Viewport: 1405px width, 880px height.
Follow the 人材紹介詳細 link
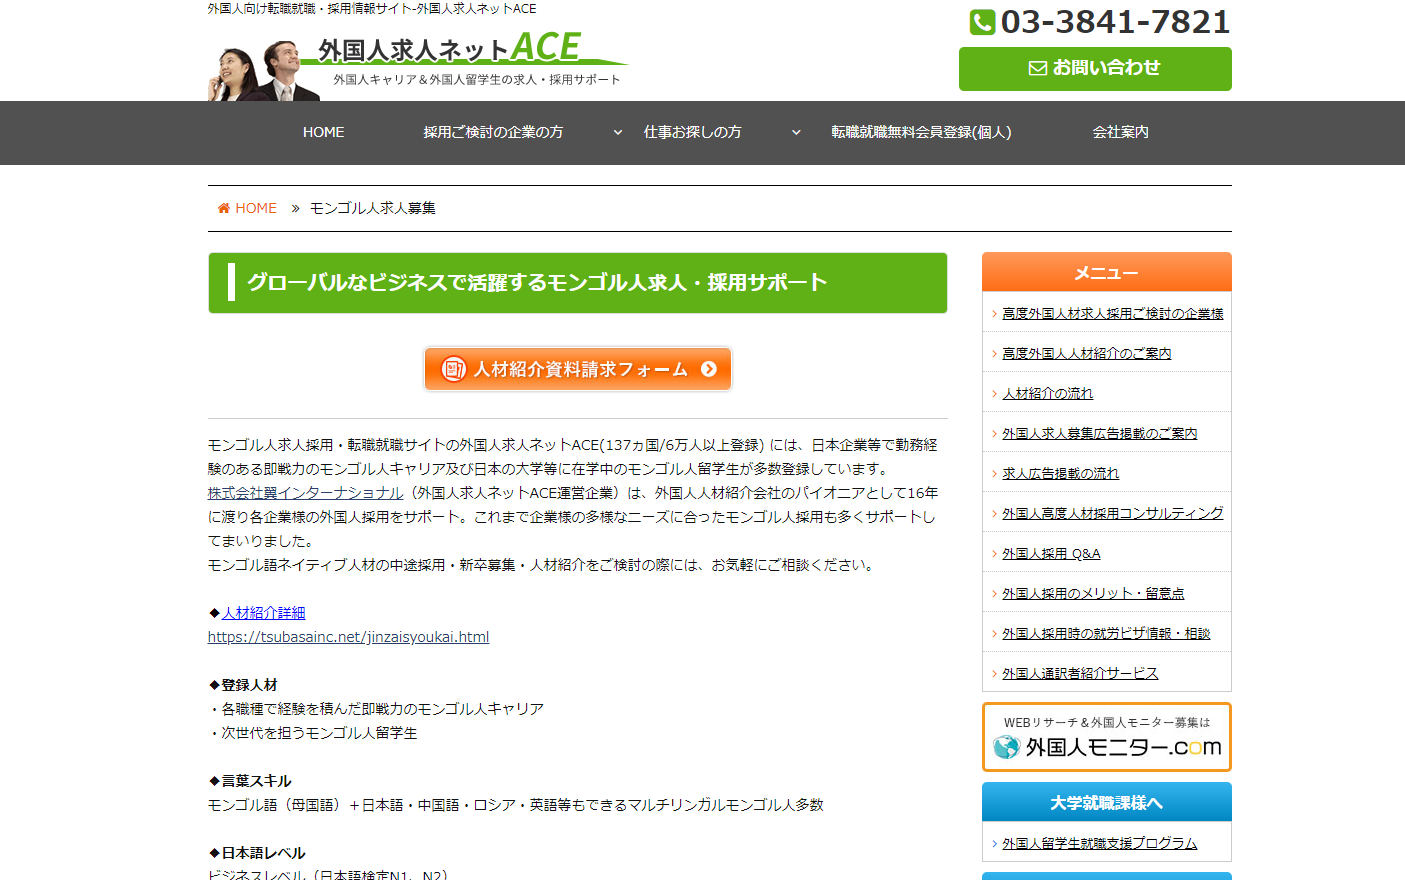pyautogui.click(x=264, y=613)
